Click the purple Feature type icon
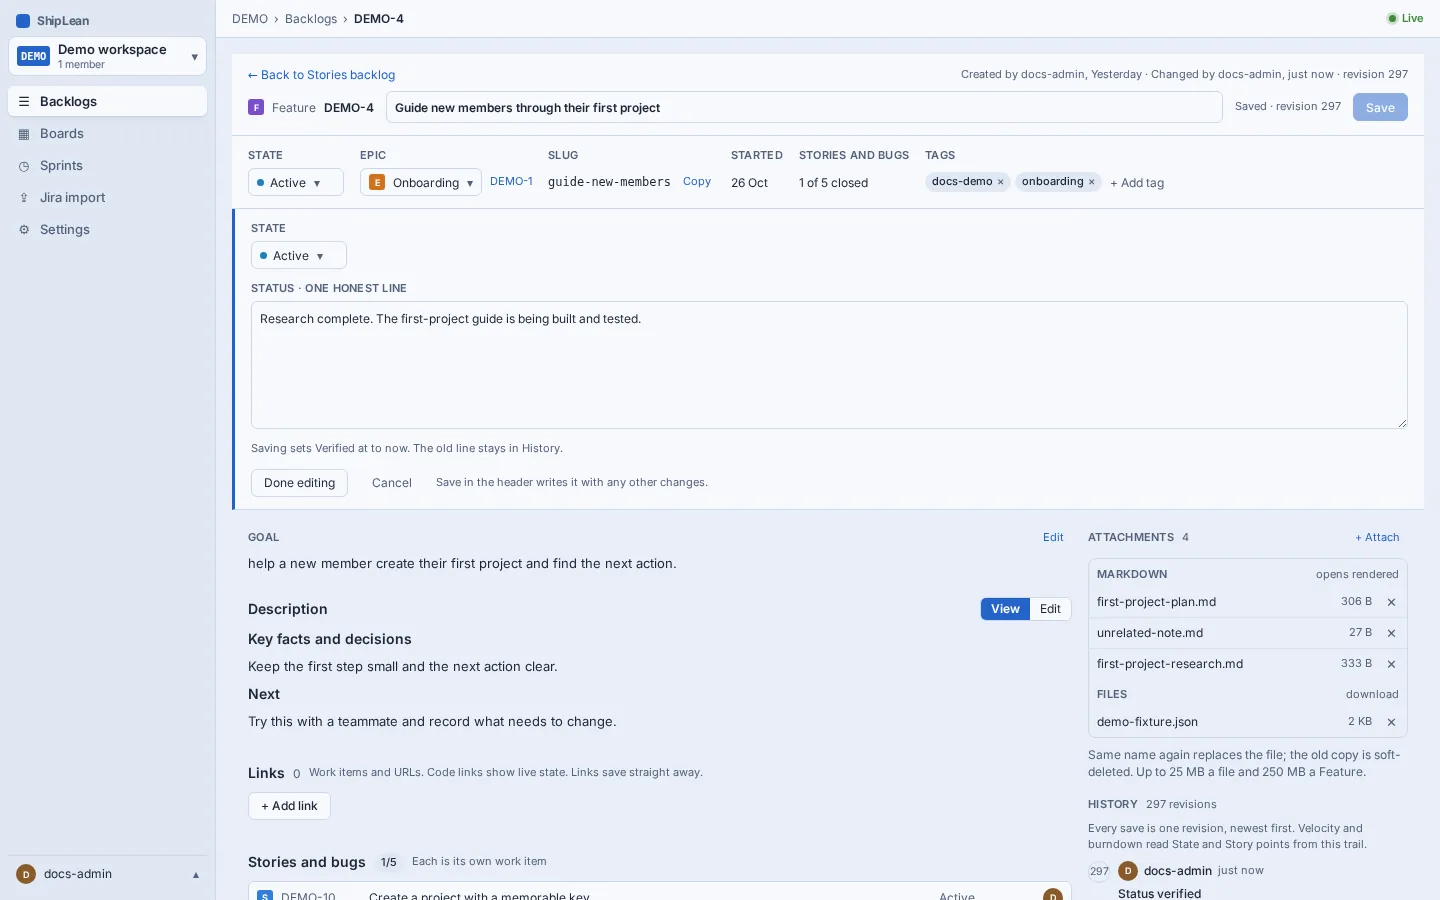The image size is (1440, 900). (256, 107)
